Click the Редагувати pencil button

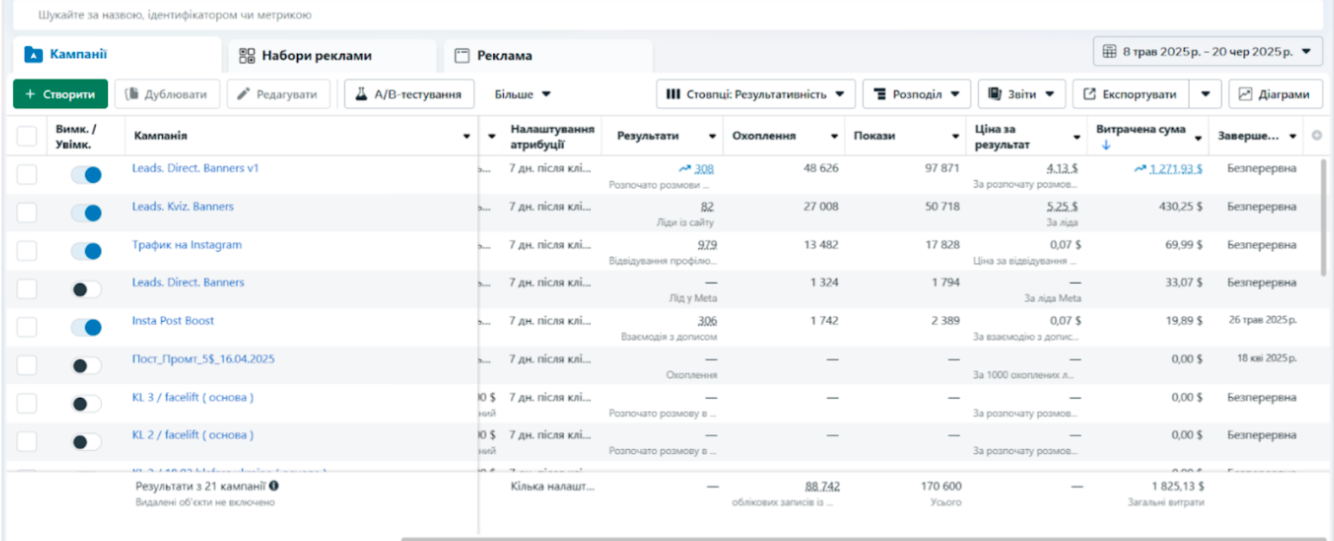pos(279,94)
